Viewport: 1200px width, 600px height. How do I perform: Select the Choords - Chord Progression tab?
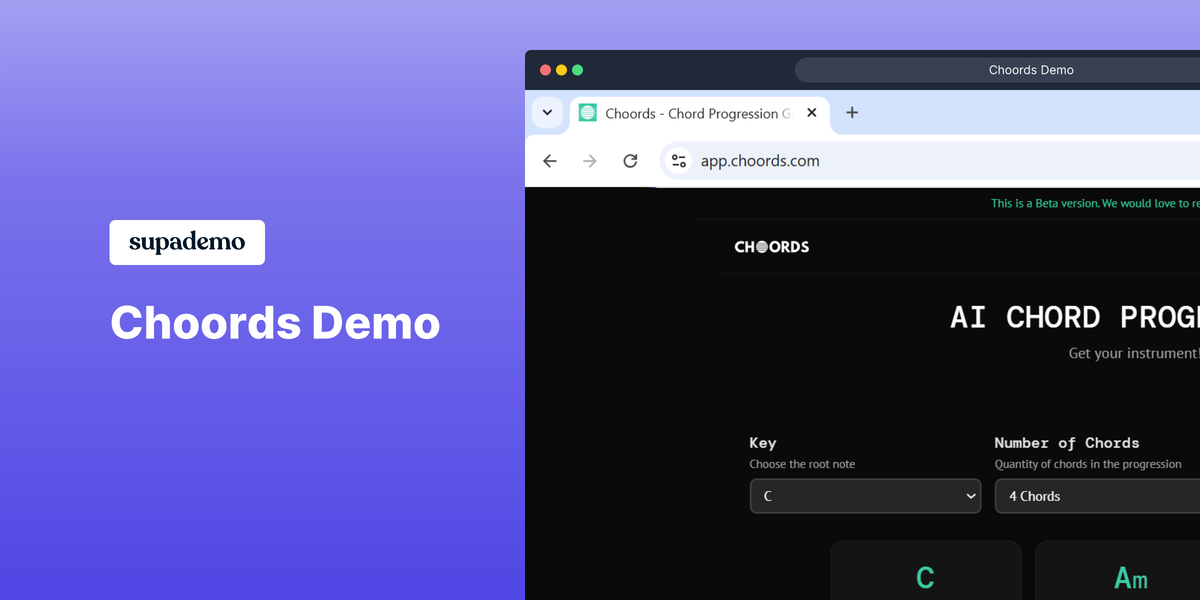click(699, 114)
